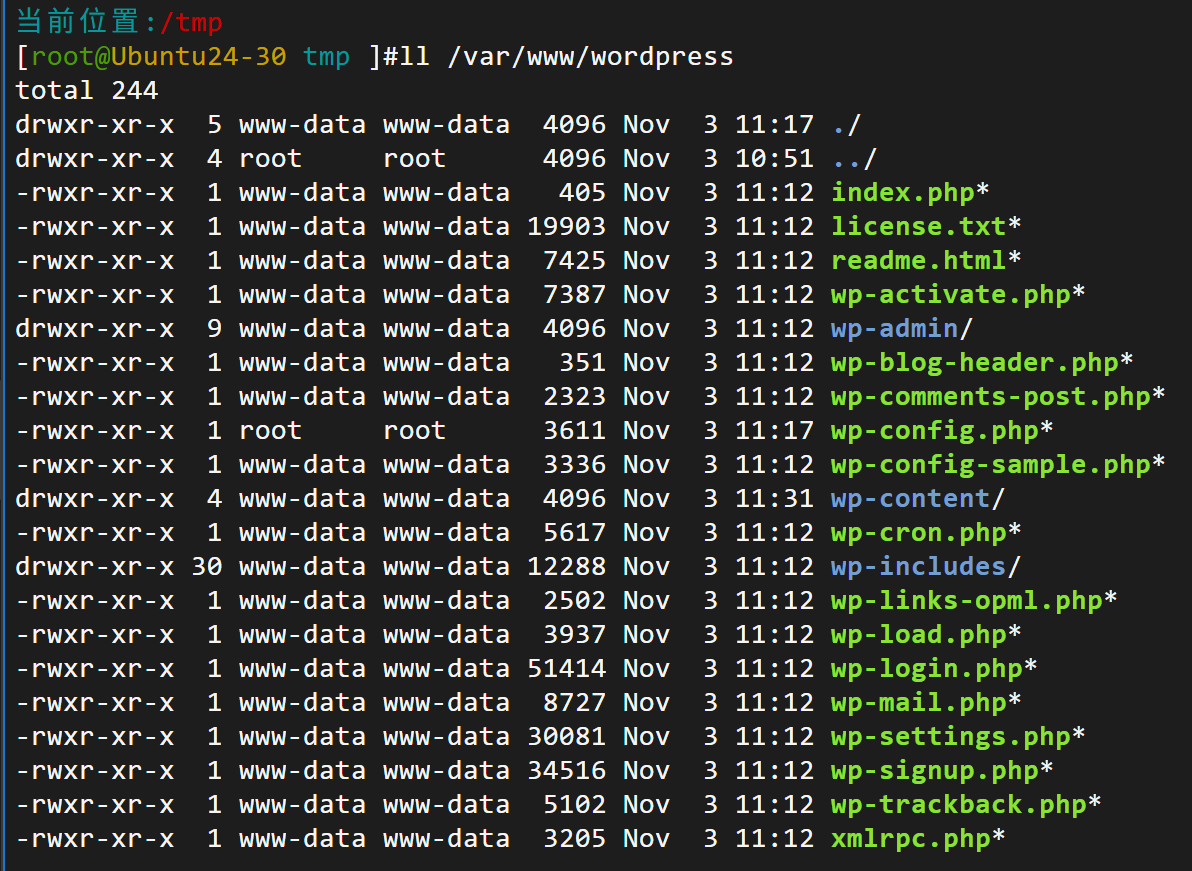Click the wp-config.php file name
The height and width of the screenshot is (871, 1192).
934,431
